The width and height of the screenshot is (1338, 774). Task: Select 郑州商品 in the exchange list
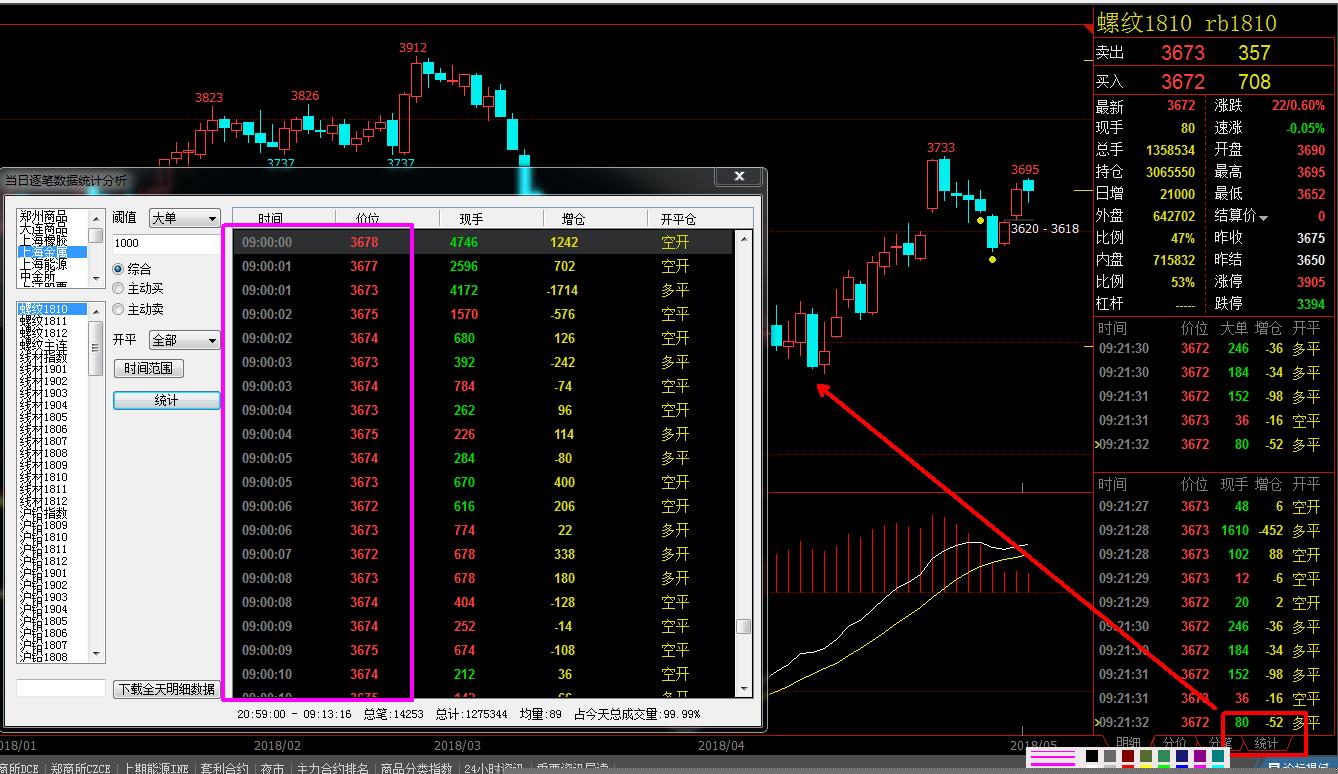(44, 217)
